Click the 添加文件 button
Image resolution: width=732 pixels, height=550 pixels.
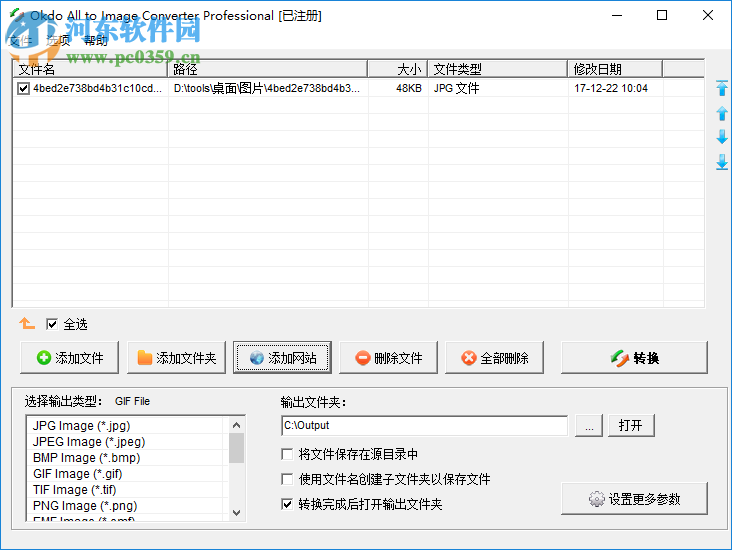click(70, 358)
